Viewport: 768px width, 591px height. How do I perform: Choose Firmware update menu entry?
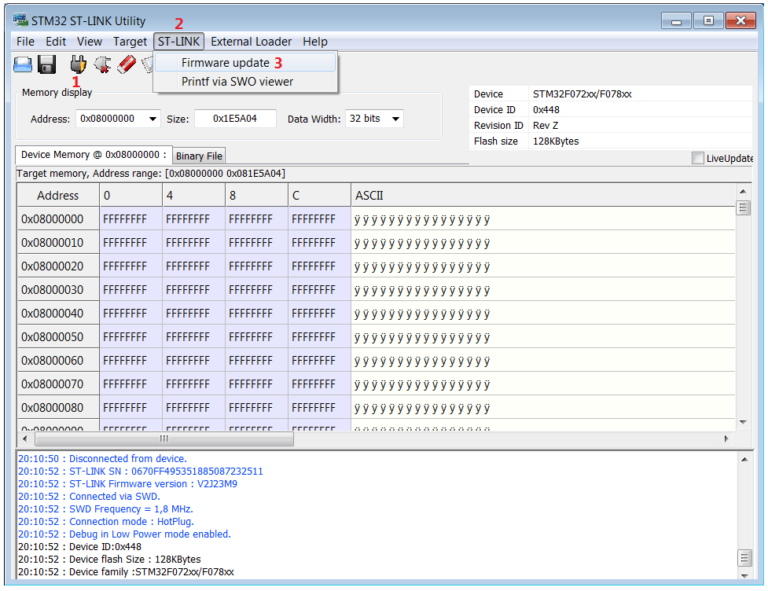245,63
